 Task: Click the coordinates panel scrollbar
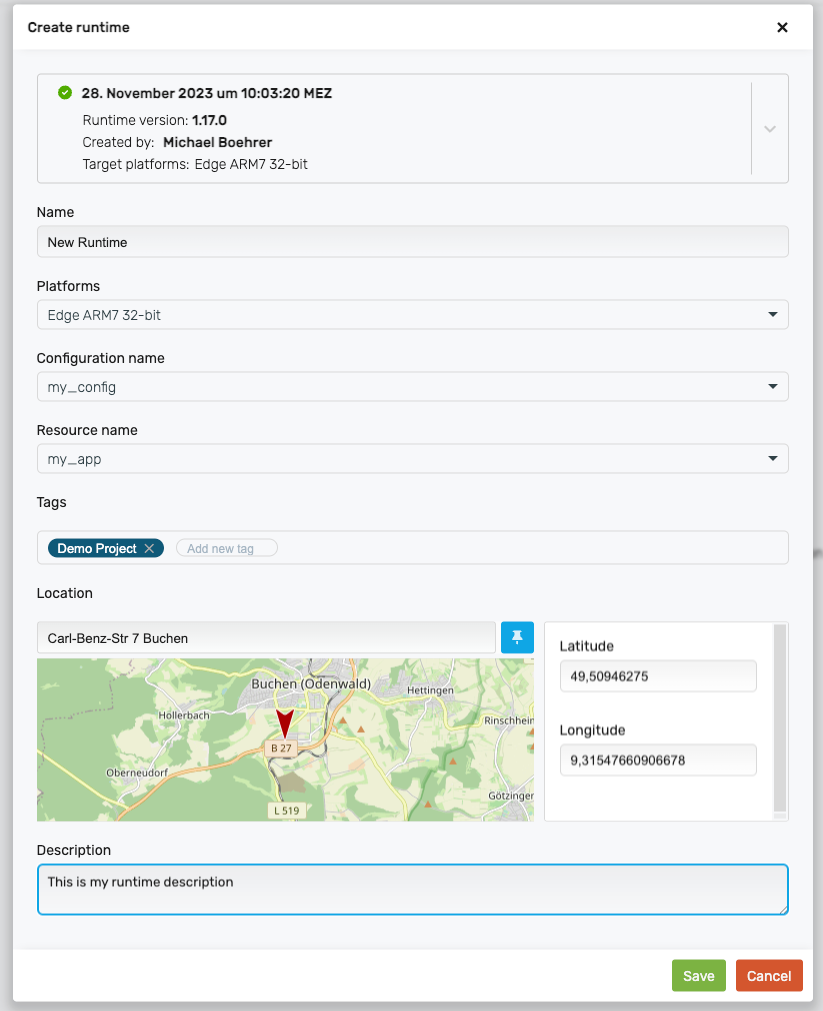point(780,718)
